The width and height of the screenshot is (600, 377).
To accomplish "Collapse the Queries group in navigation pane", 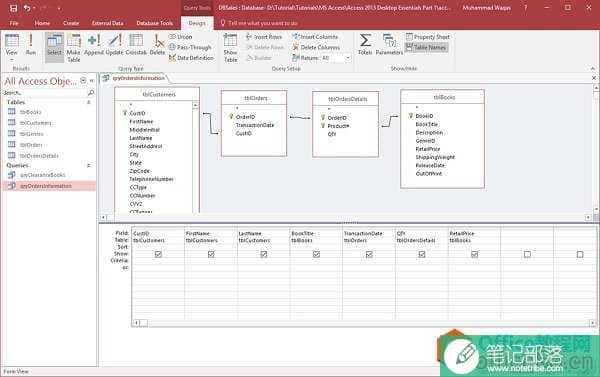I will [x=89, y=165].
